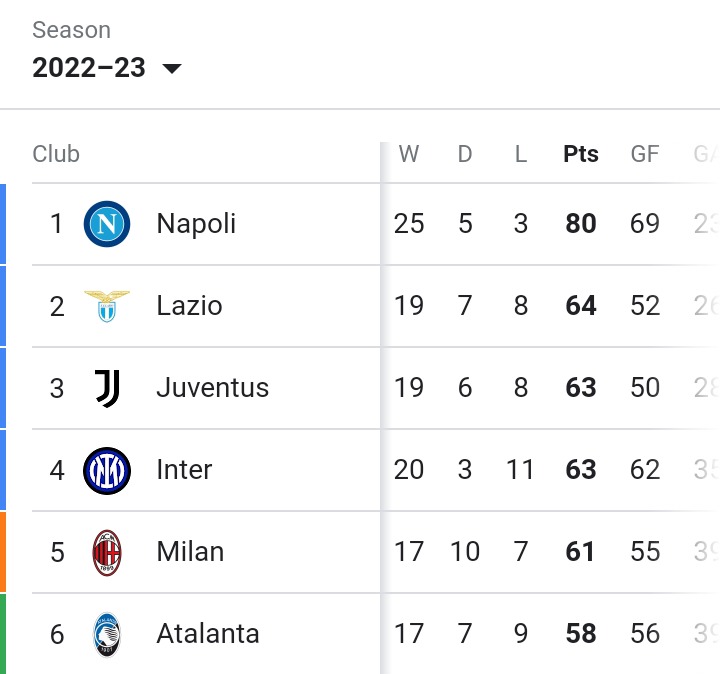Open the Lazio team link

coord(189,306)
